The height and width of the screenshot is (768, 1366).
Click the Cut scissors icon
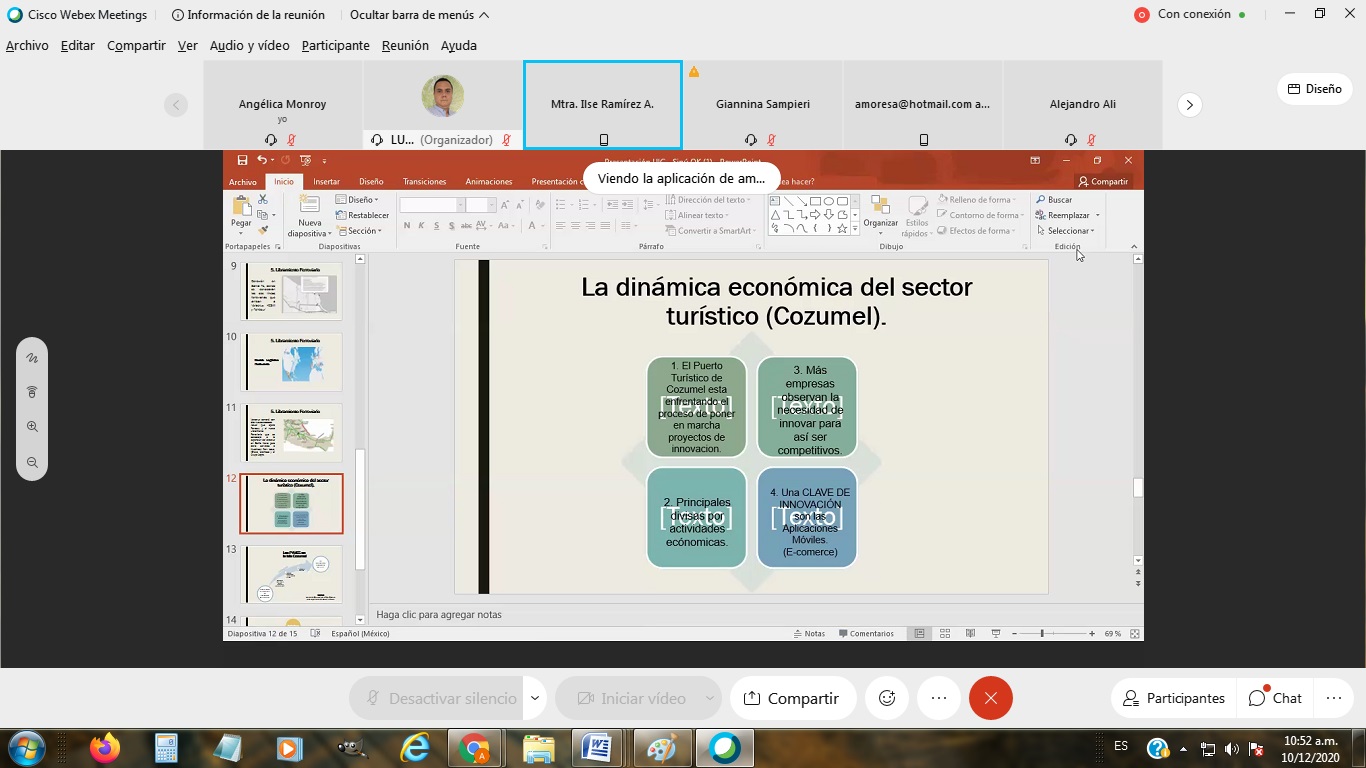(263, 200)
